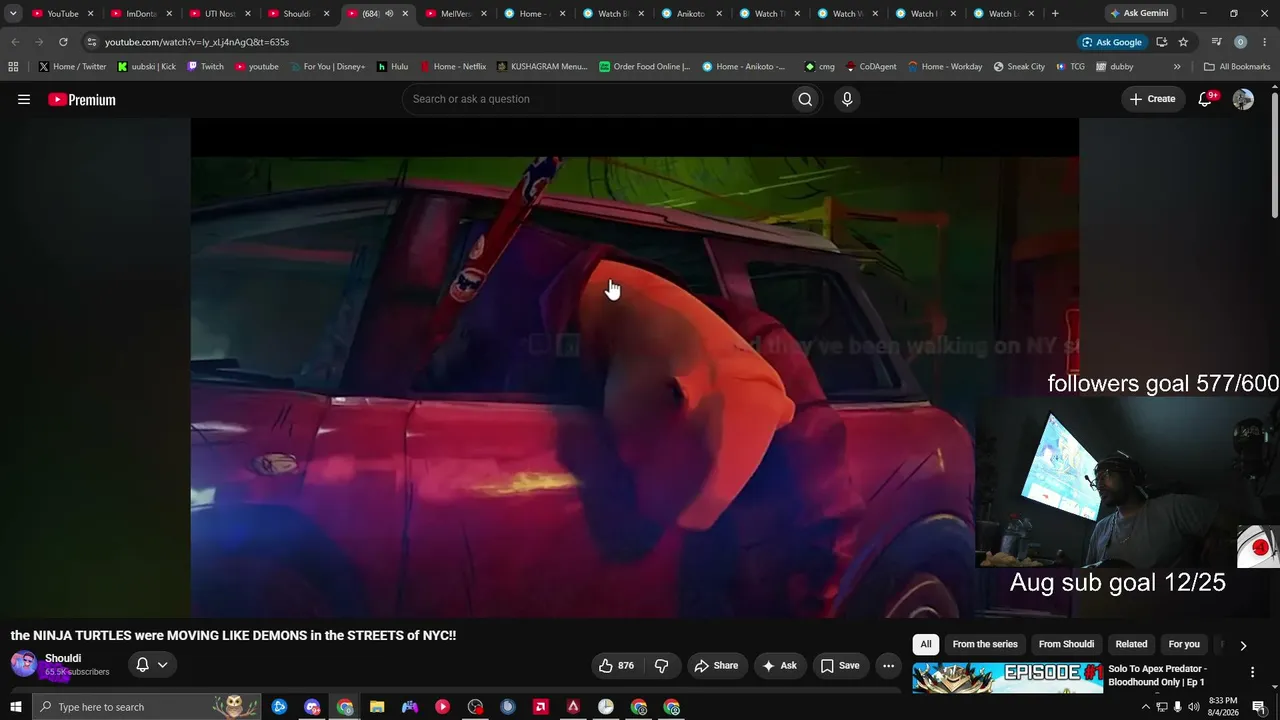Open Chrome three-dot menu
This screenshot has width=1280, height=720.
pyautogui.click(x=1264, y=42)
